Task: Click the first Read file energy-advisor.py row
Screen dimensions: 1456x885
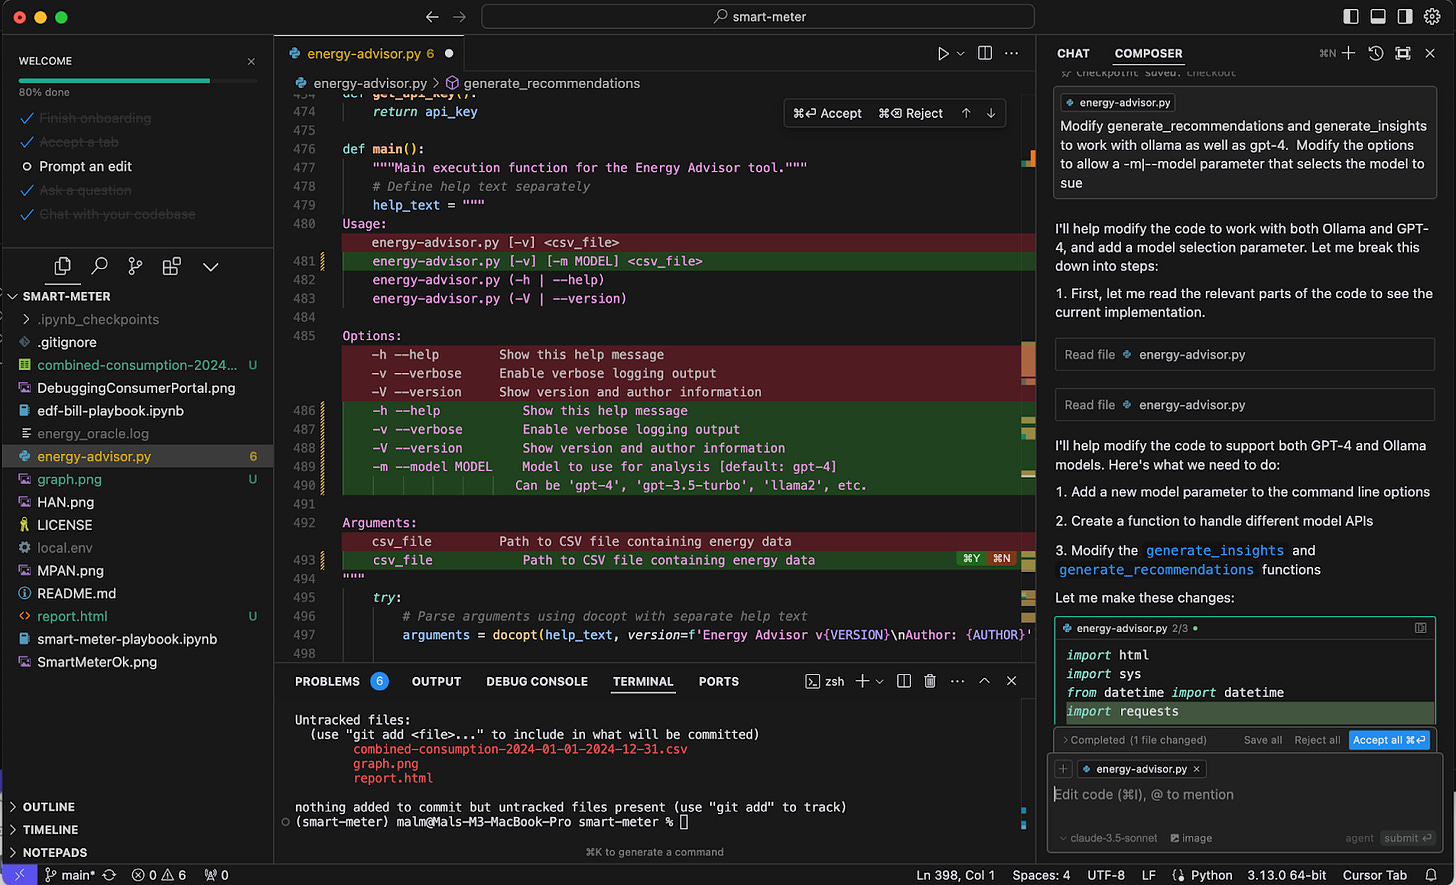Action: [1245, 354]
